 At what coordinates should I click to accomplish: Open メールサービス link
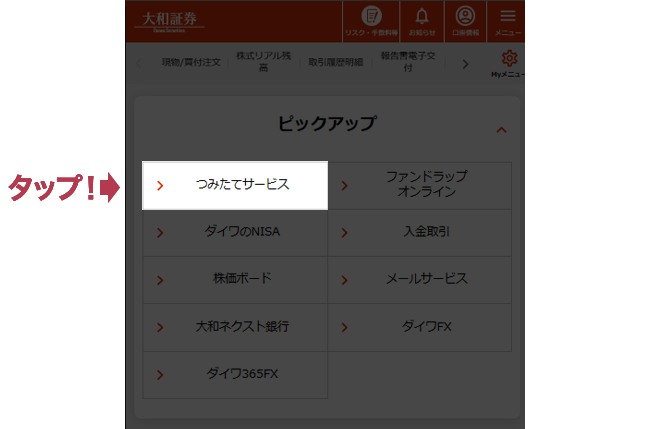tap(419, 279)
